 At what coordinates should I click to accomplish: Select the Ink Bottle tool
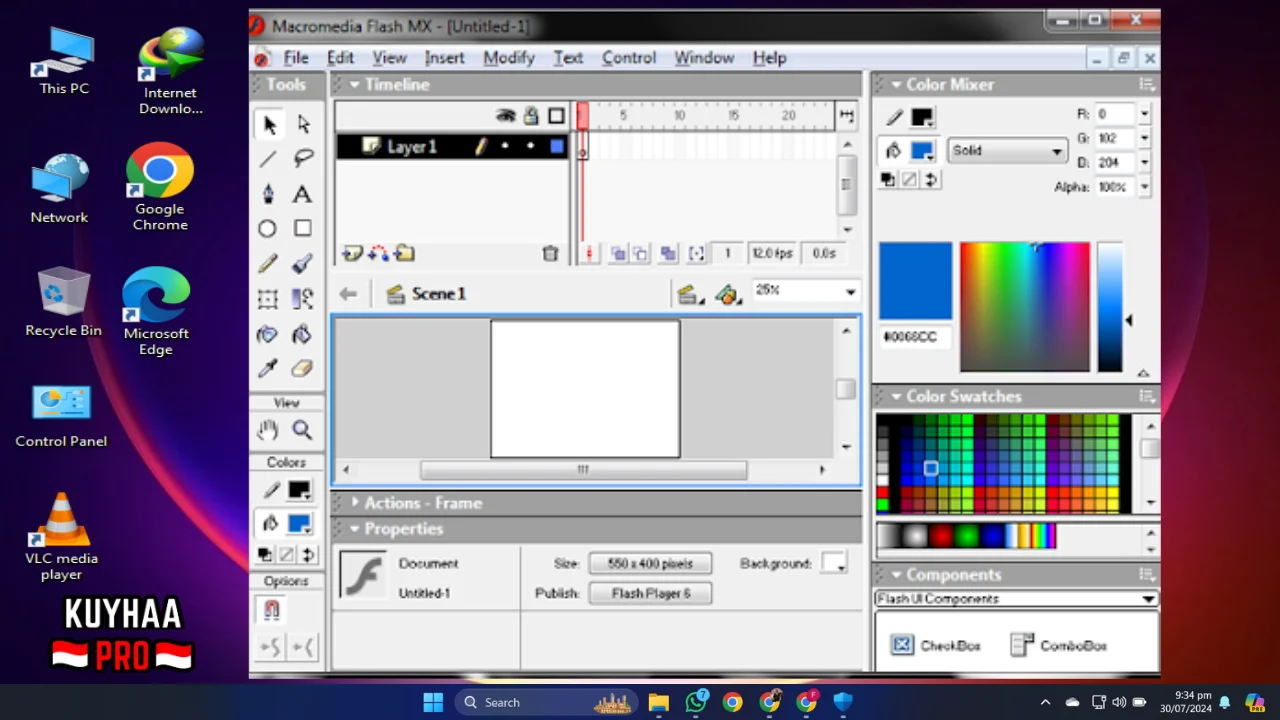268,334
